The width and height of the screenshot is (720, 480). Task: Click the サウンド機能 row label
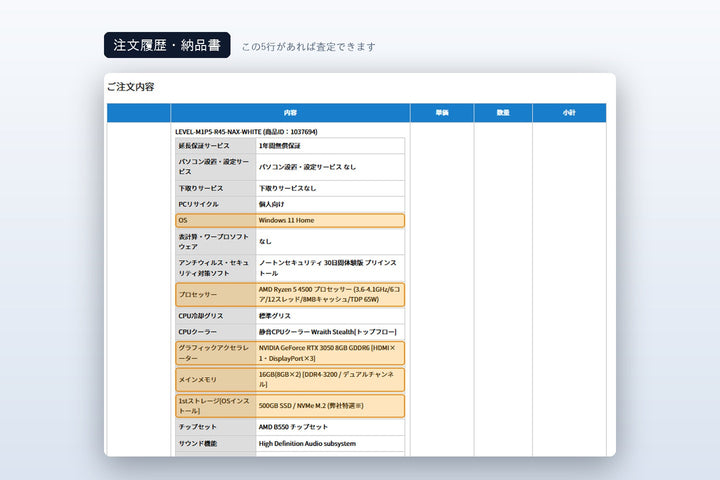tap(197, 444)
